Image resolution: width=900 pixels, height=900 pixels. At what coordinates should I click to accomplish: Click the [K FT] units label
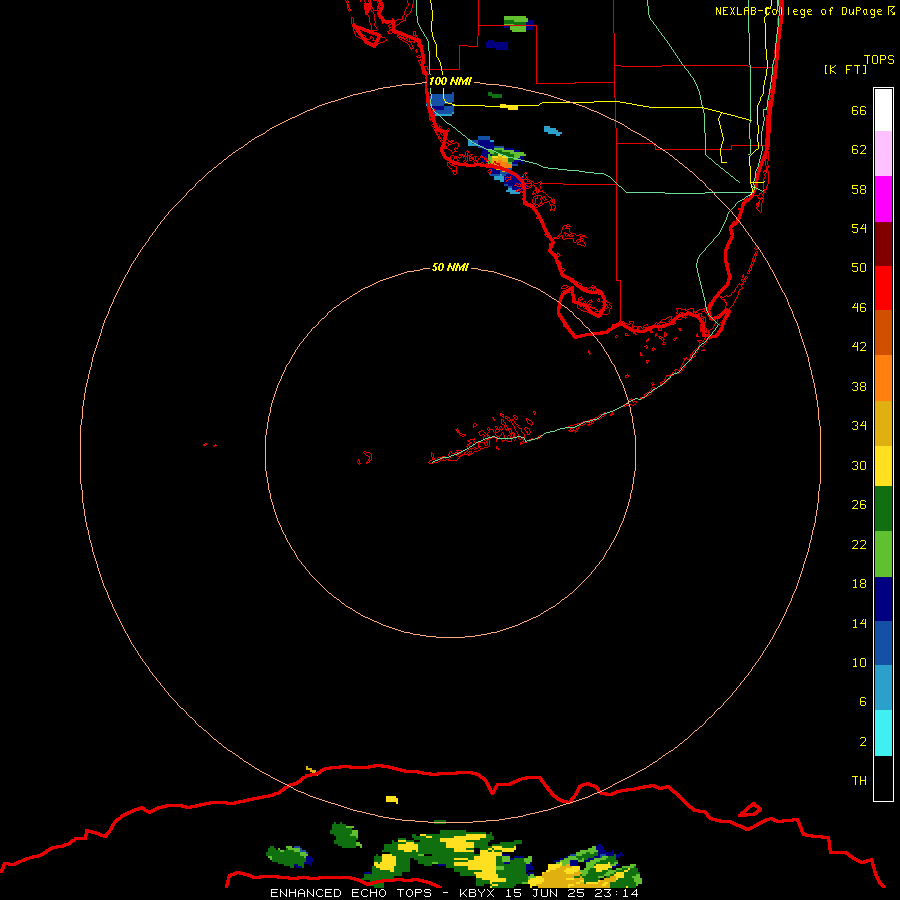[x=845, y=69]
